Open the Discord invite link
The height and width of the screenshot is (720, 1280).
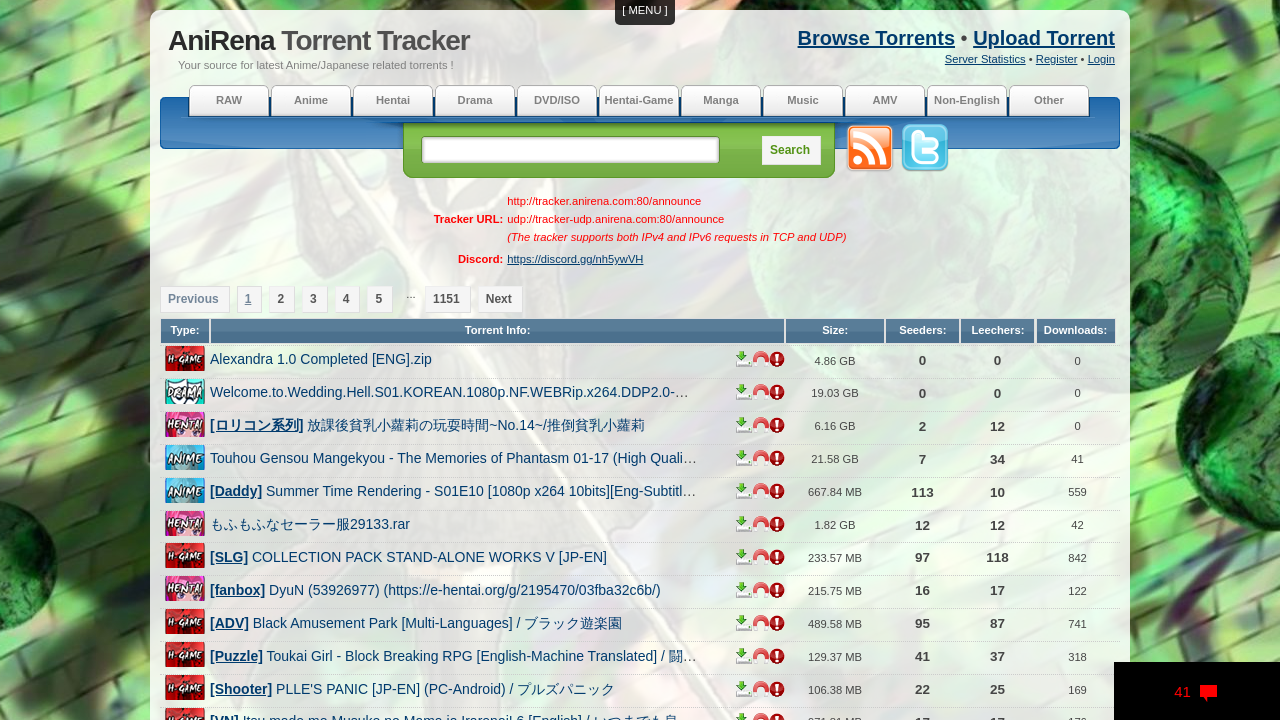click(575, 259)
